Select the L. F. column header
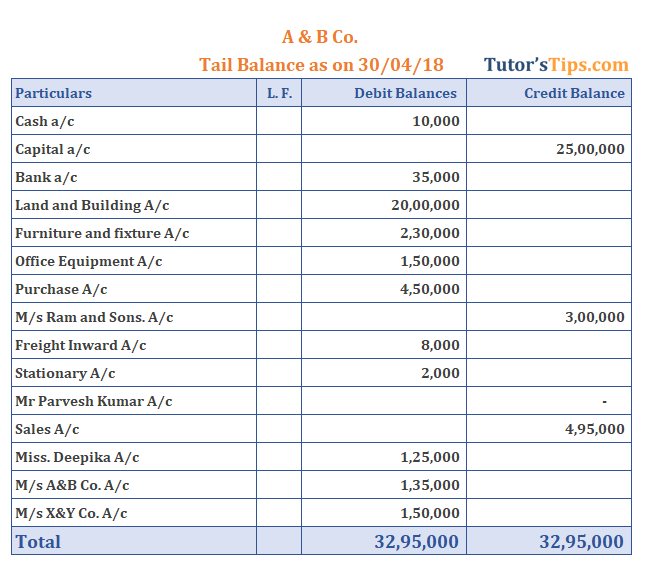 click(x=279, y=93)
